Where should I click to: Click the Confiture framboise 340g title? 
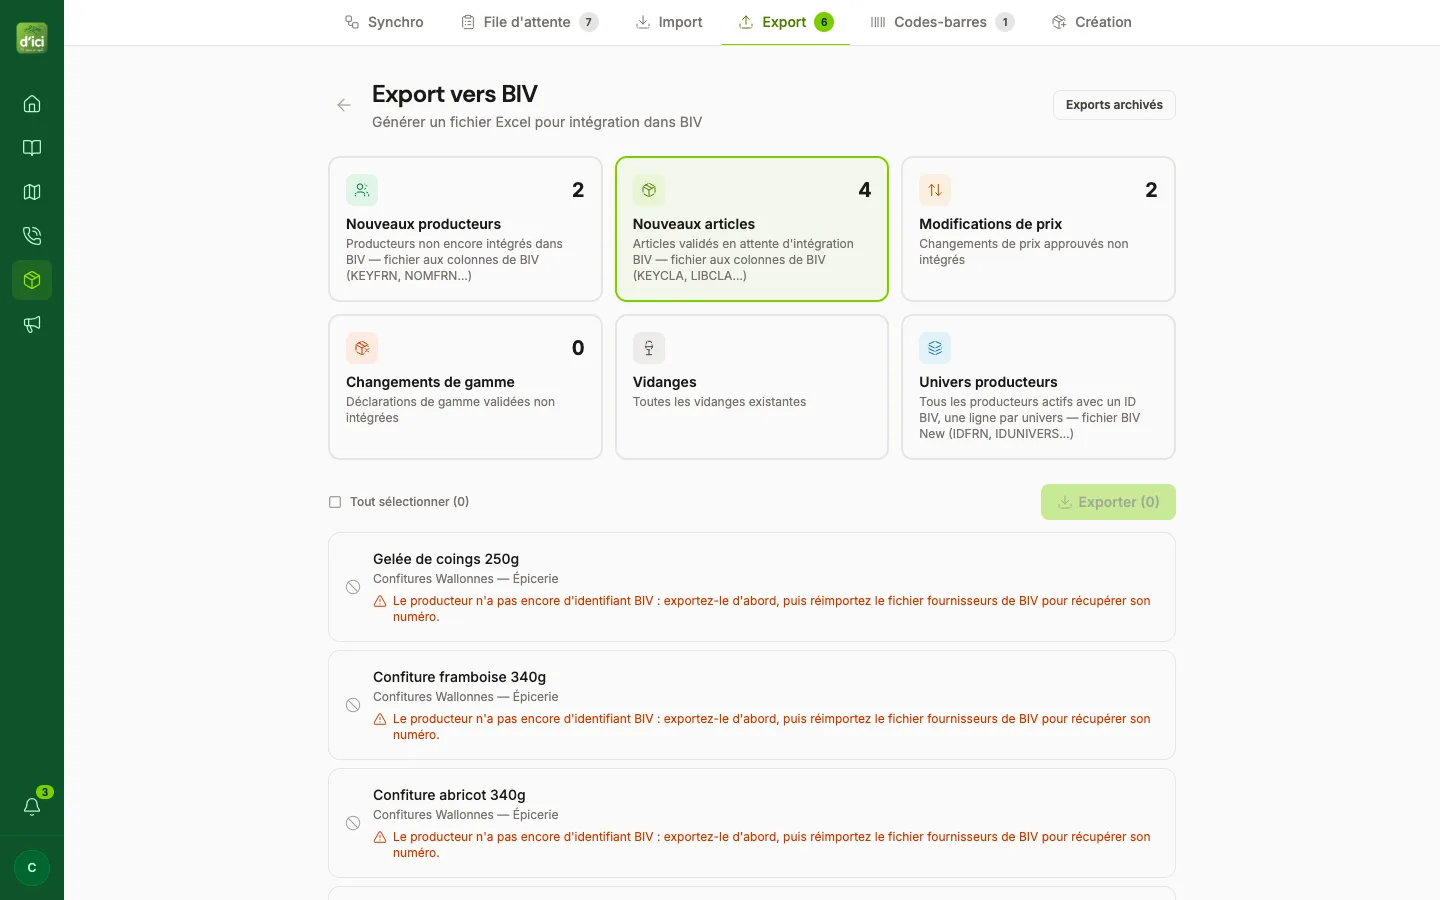tap(460, 677)
